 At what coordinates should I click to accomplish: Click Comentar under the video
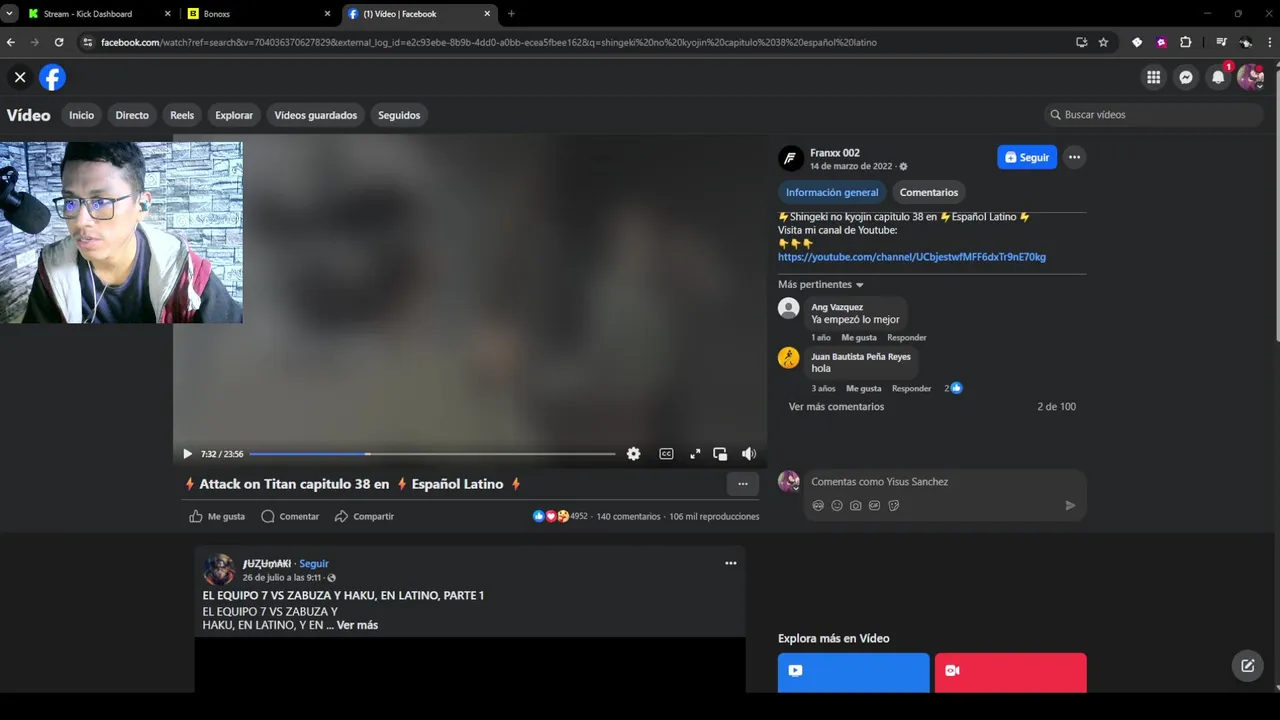(x=290, y=516)
